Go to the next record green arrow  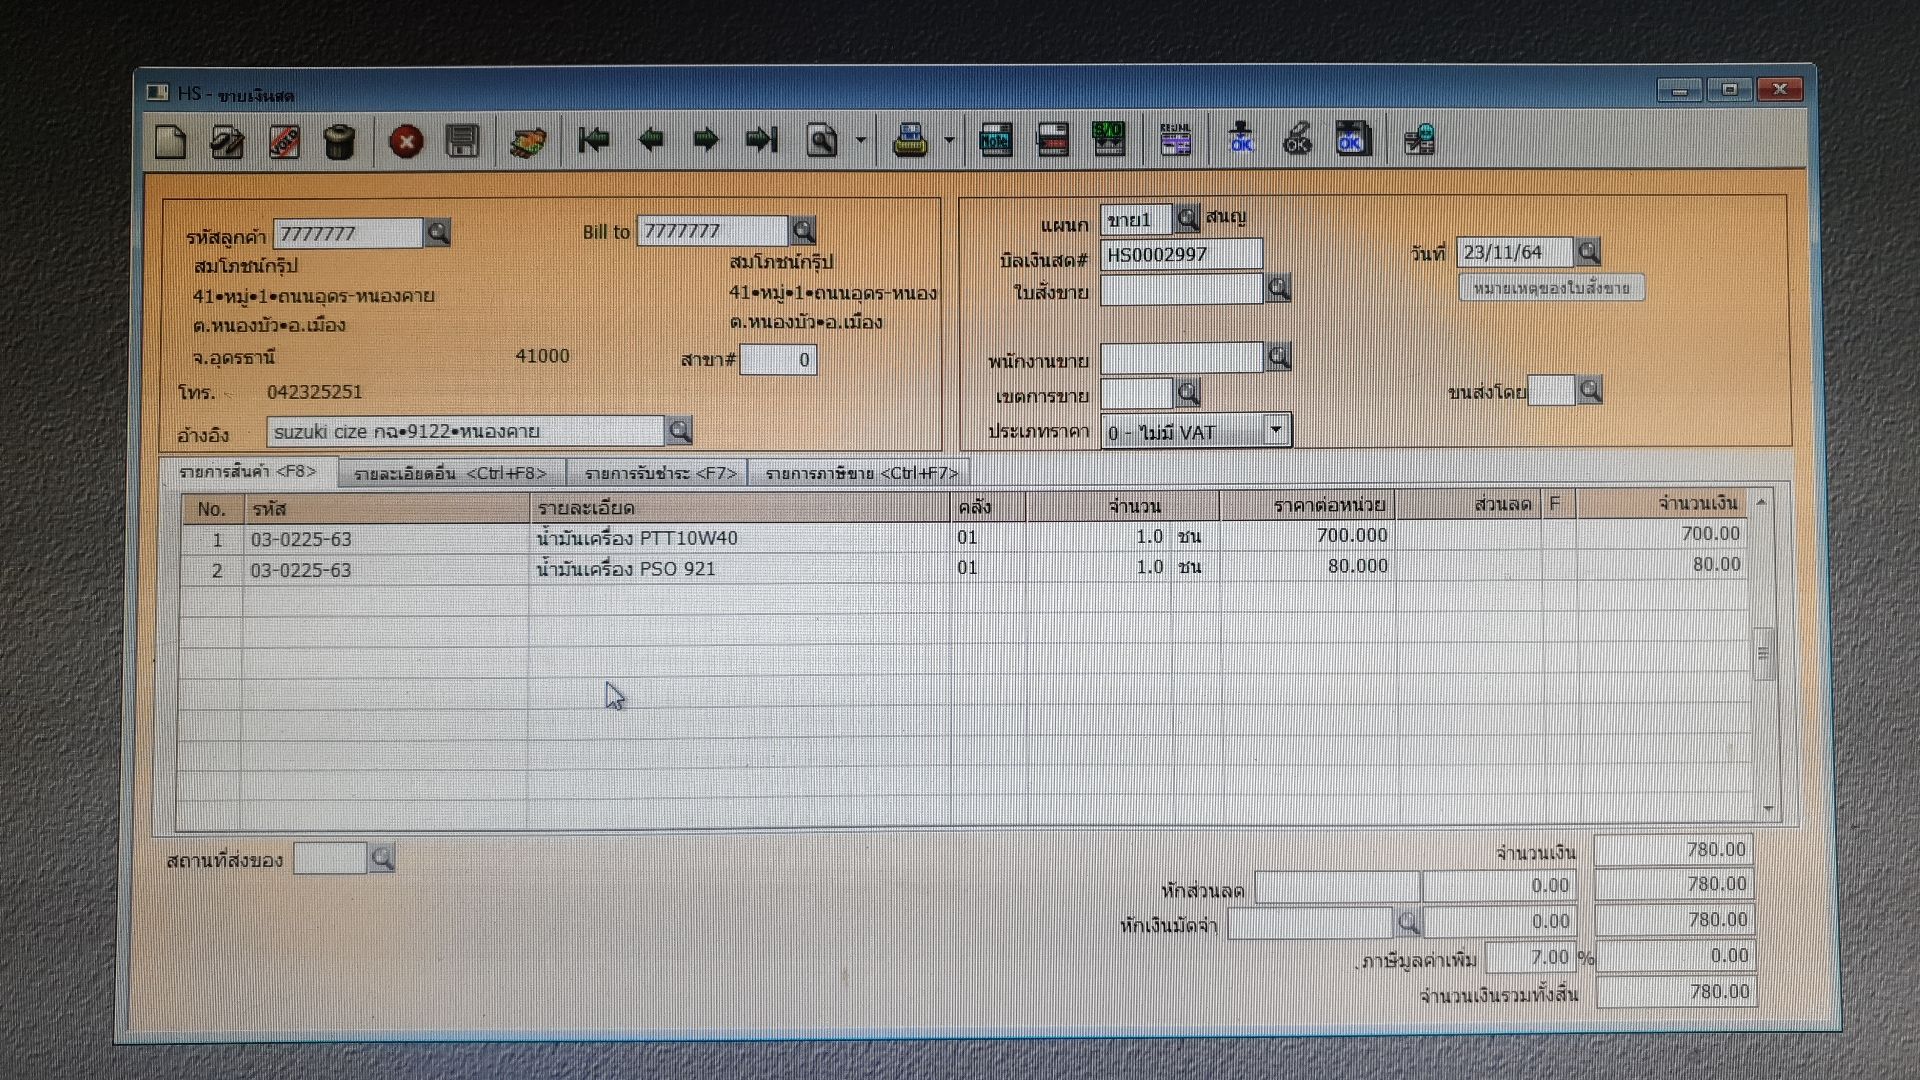point(706,140)
